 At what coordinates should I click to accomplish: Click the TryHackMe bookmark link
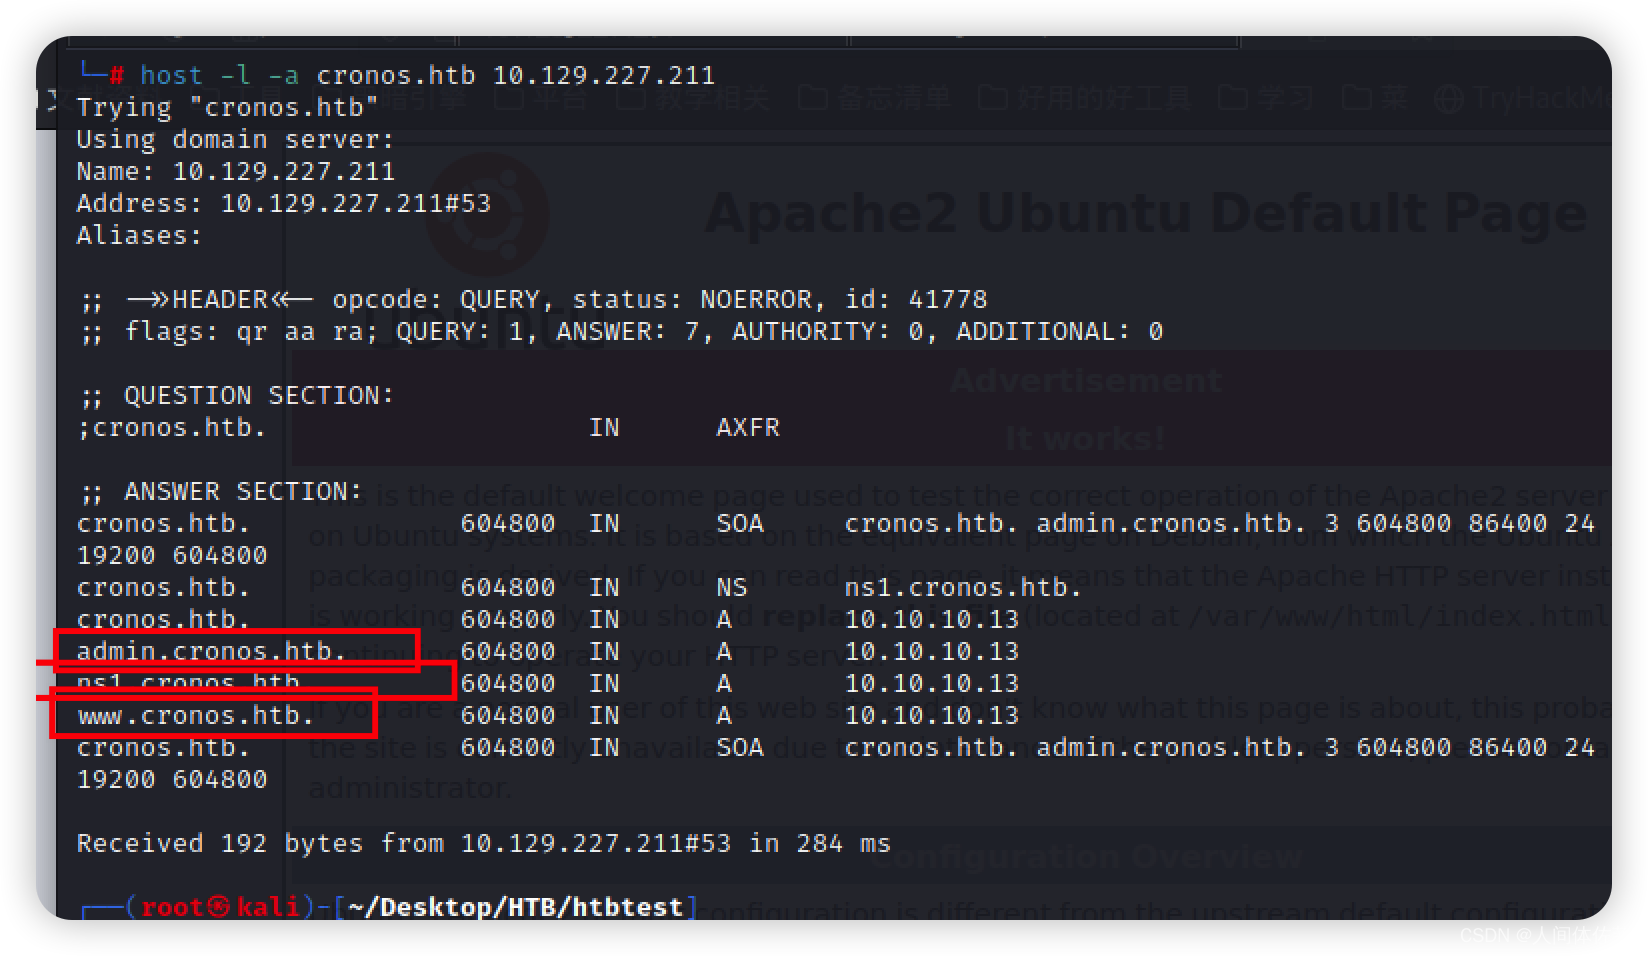pos(1540,97)
